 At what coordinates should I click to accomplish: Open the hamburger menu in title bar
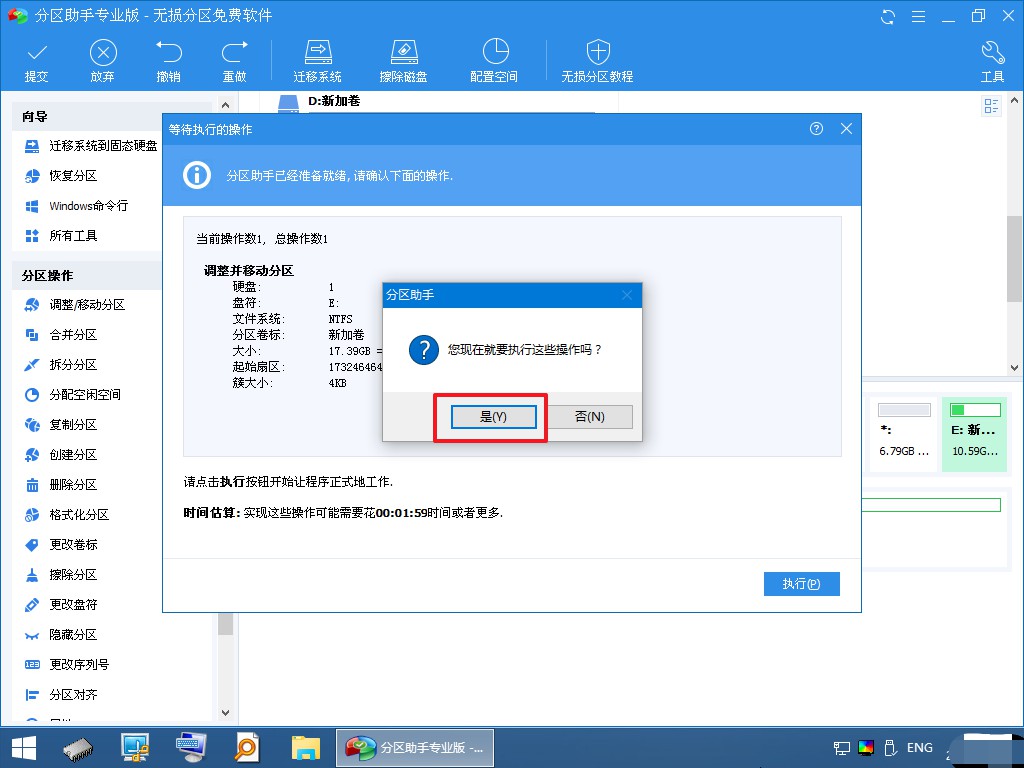point(918,17)
